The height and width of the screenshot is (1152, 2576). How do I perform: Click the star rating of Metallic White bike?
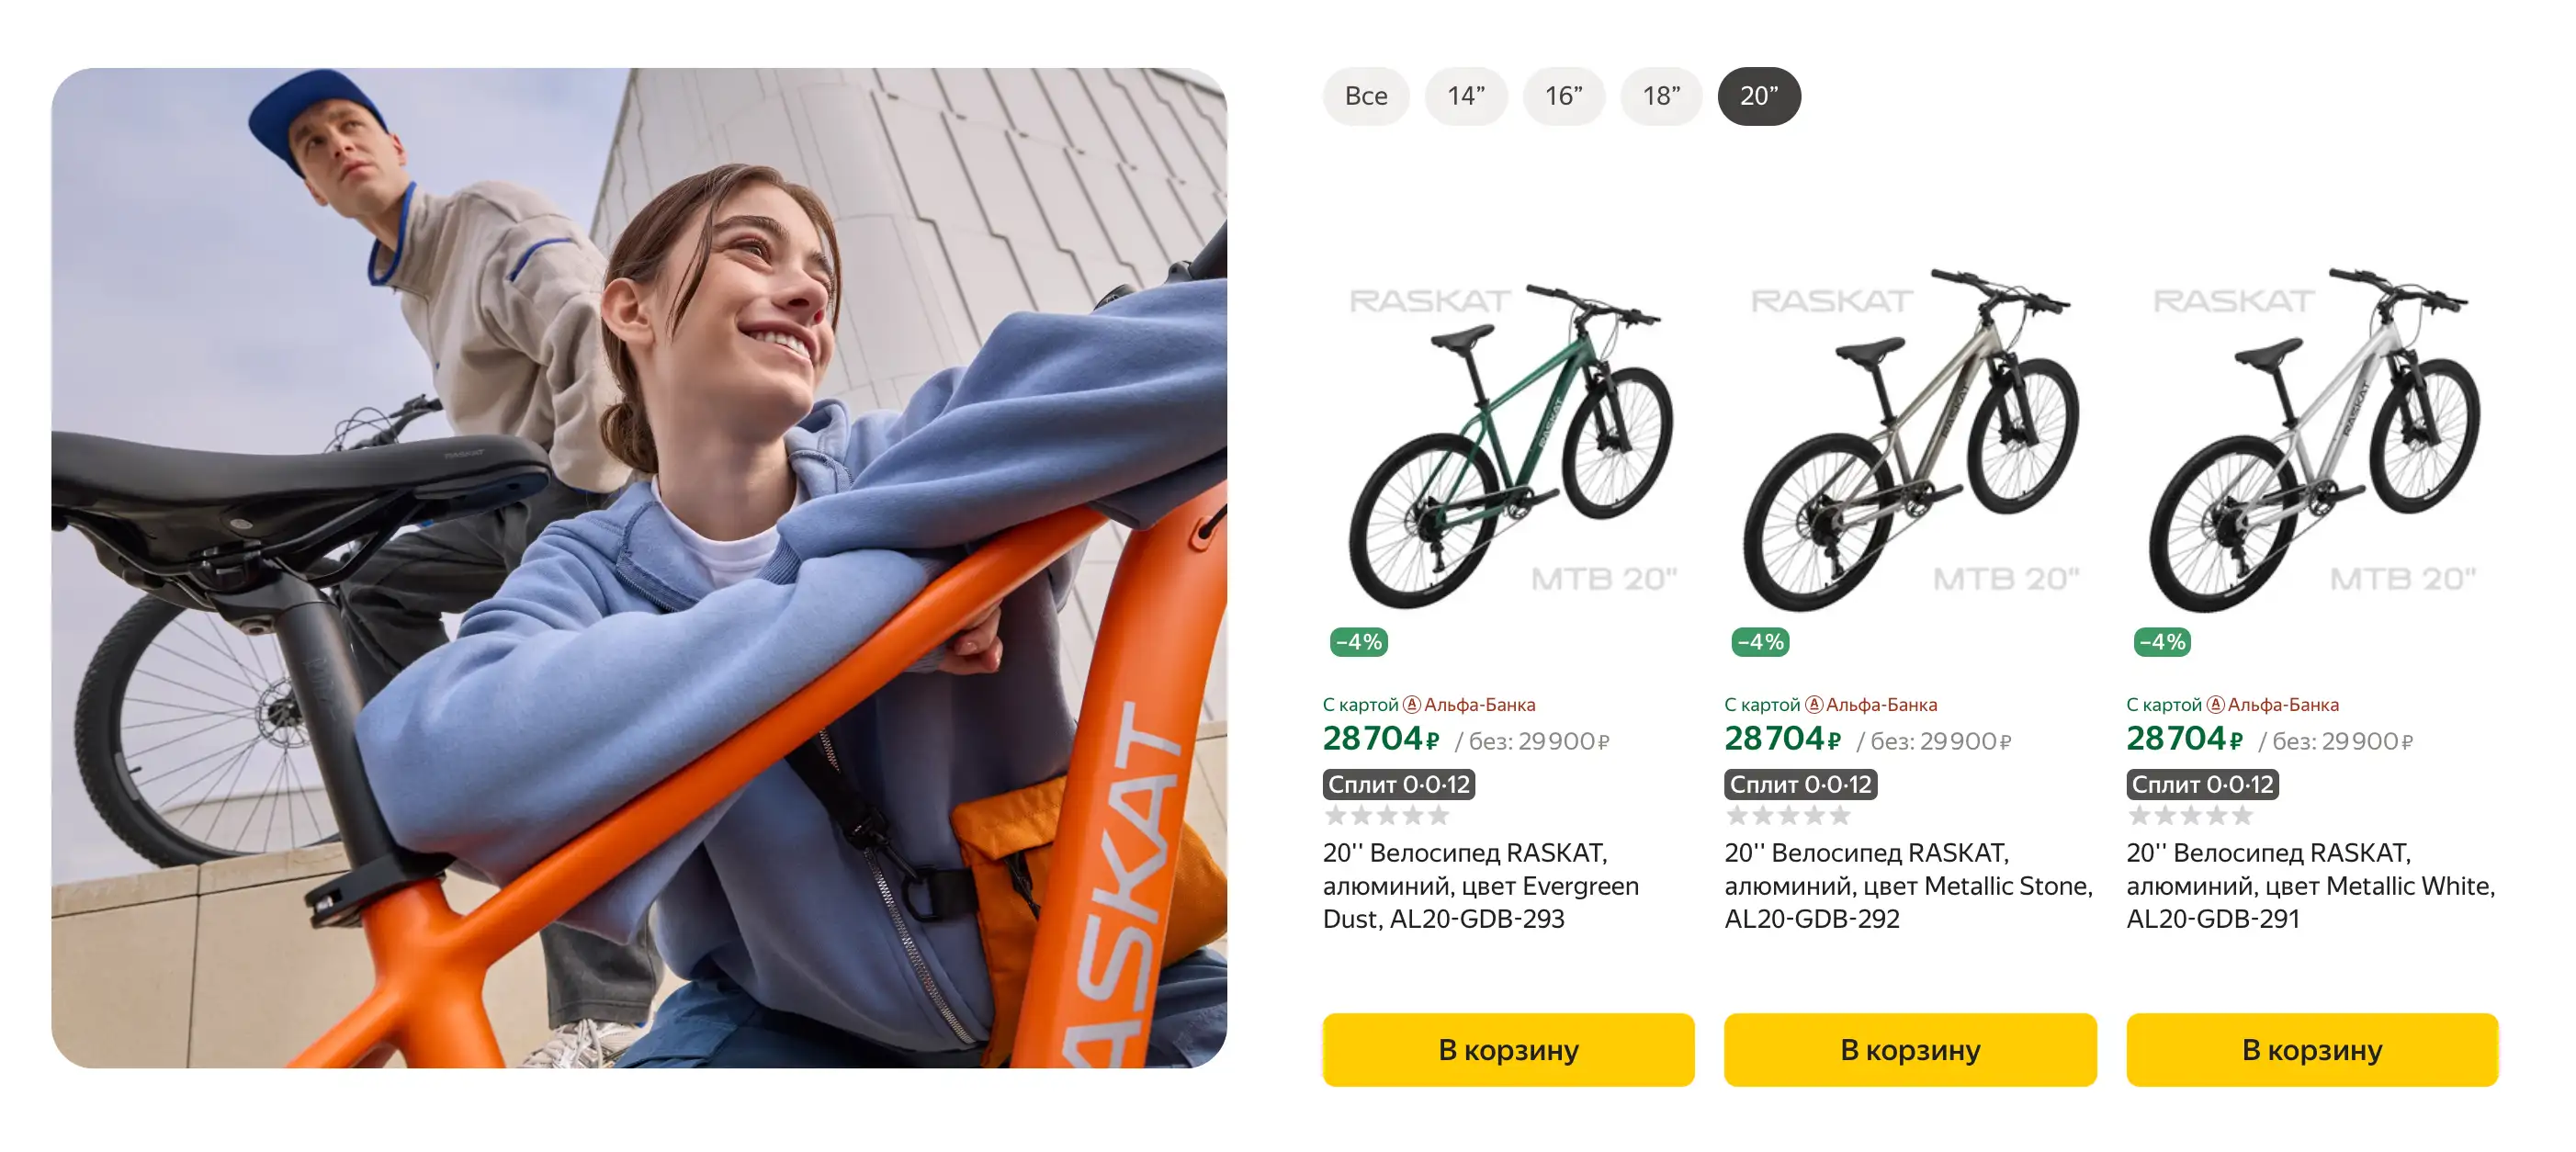tap(2190, 815)
